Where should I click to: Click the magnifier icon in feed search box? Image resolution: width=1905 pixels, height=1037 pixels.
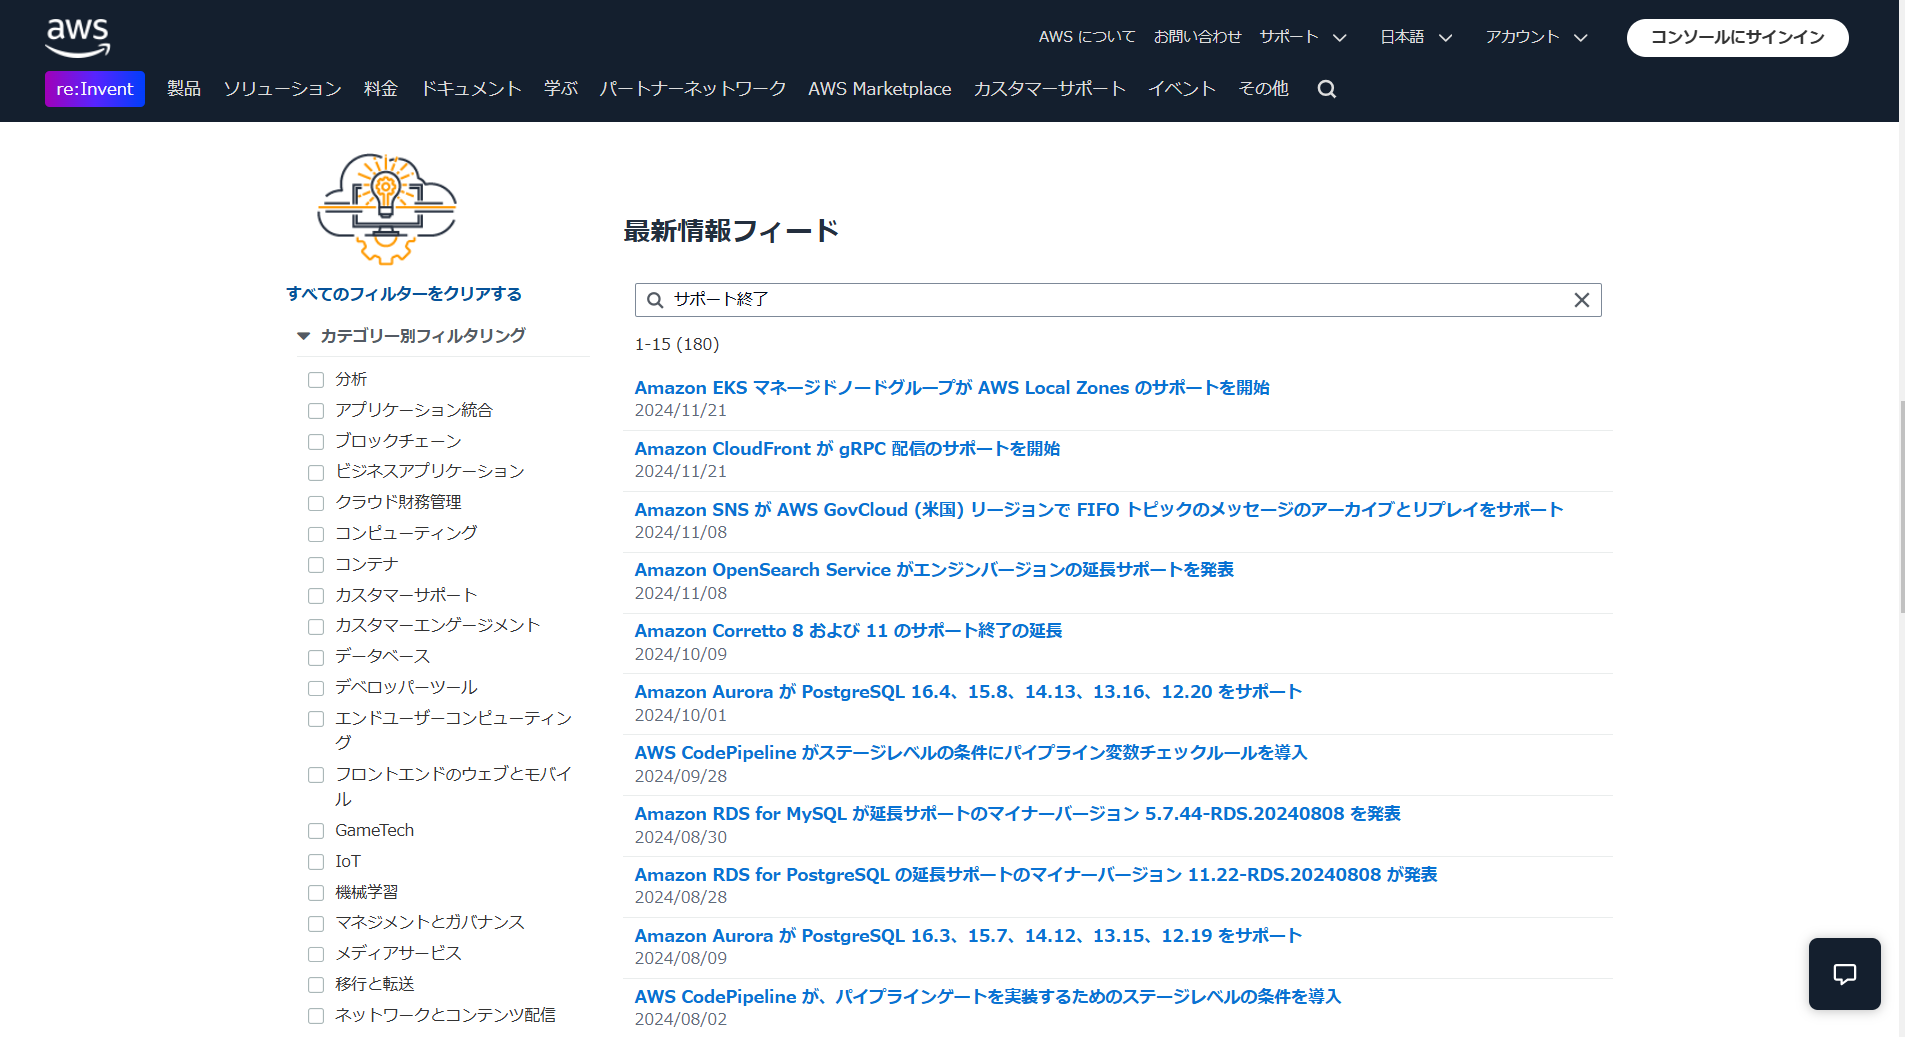tap(655, 300)
